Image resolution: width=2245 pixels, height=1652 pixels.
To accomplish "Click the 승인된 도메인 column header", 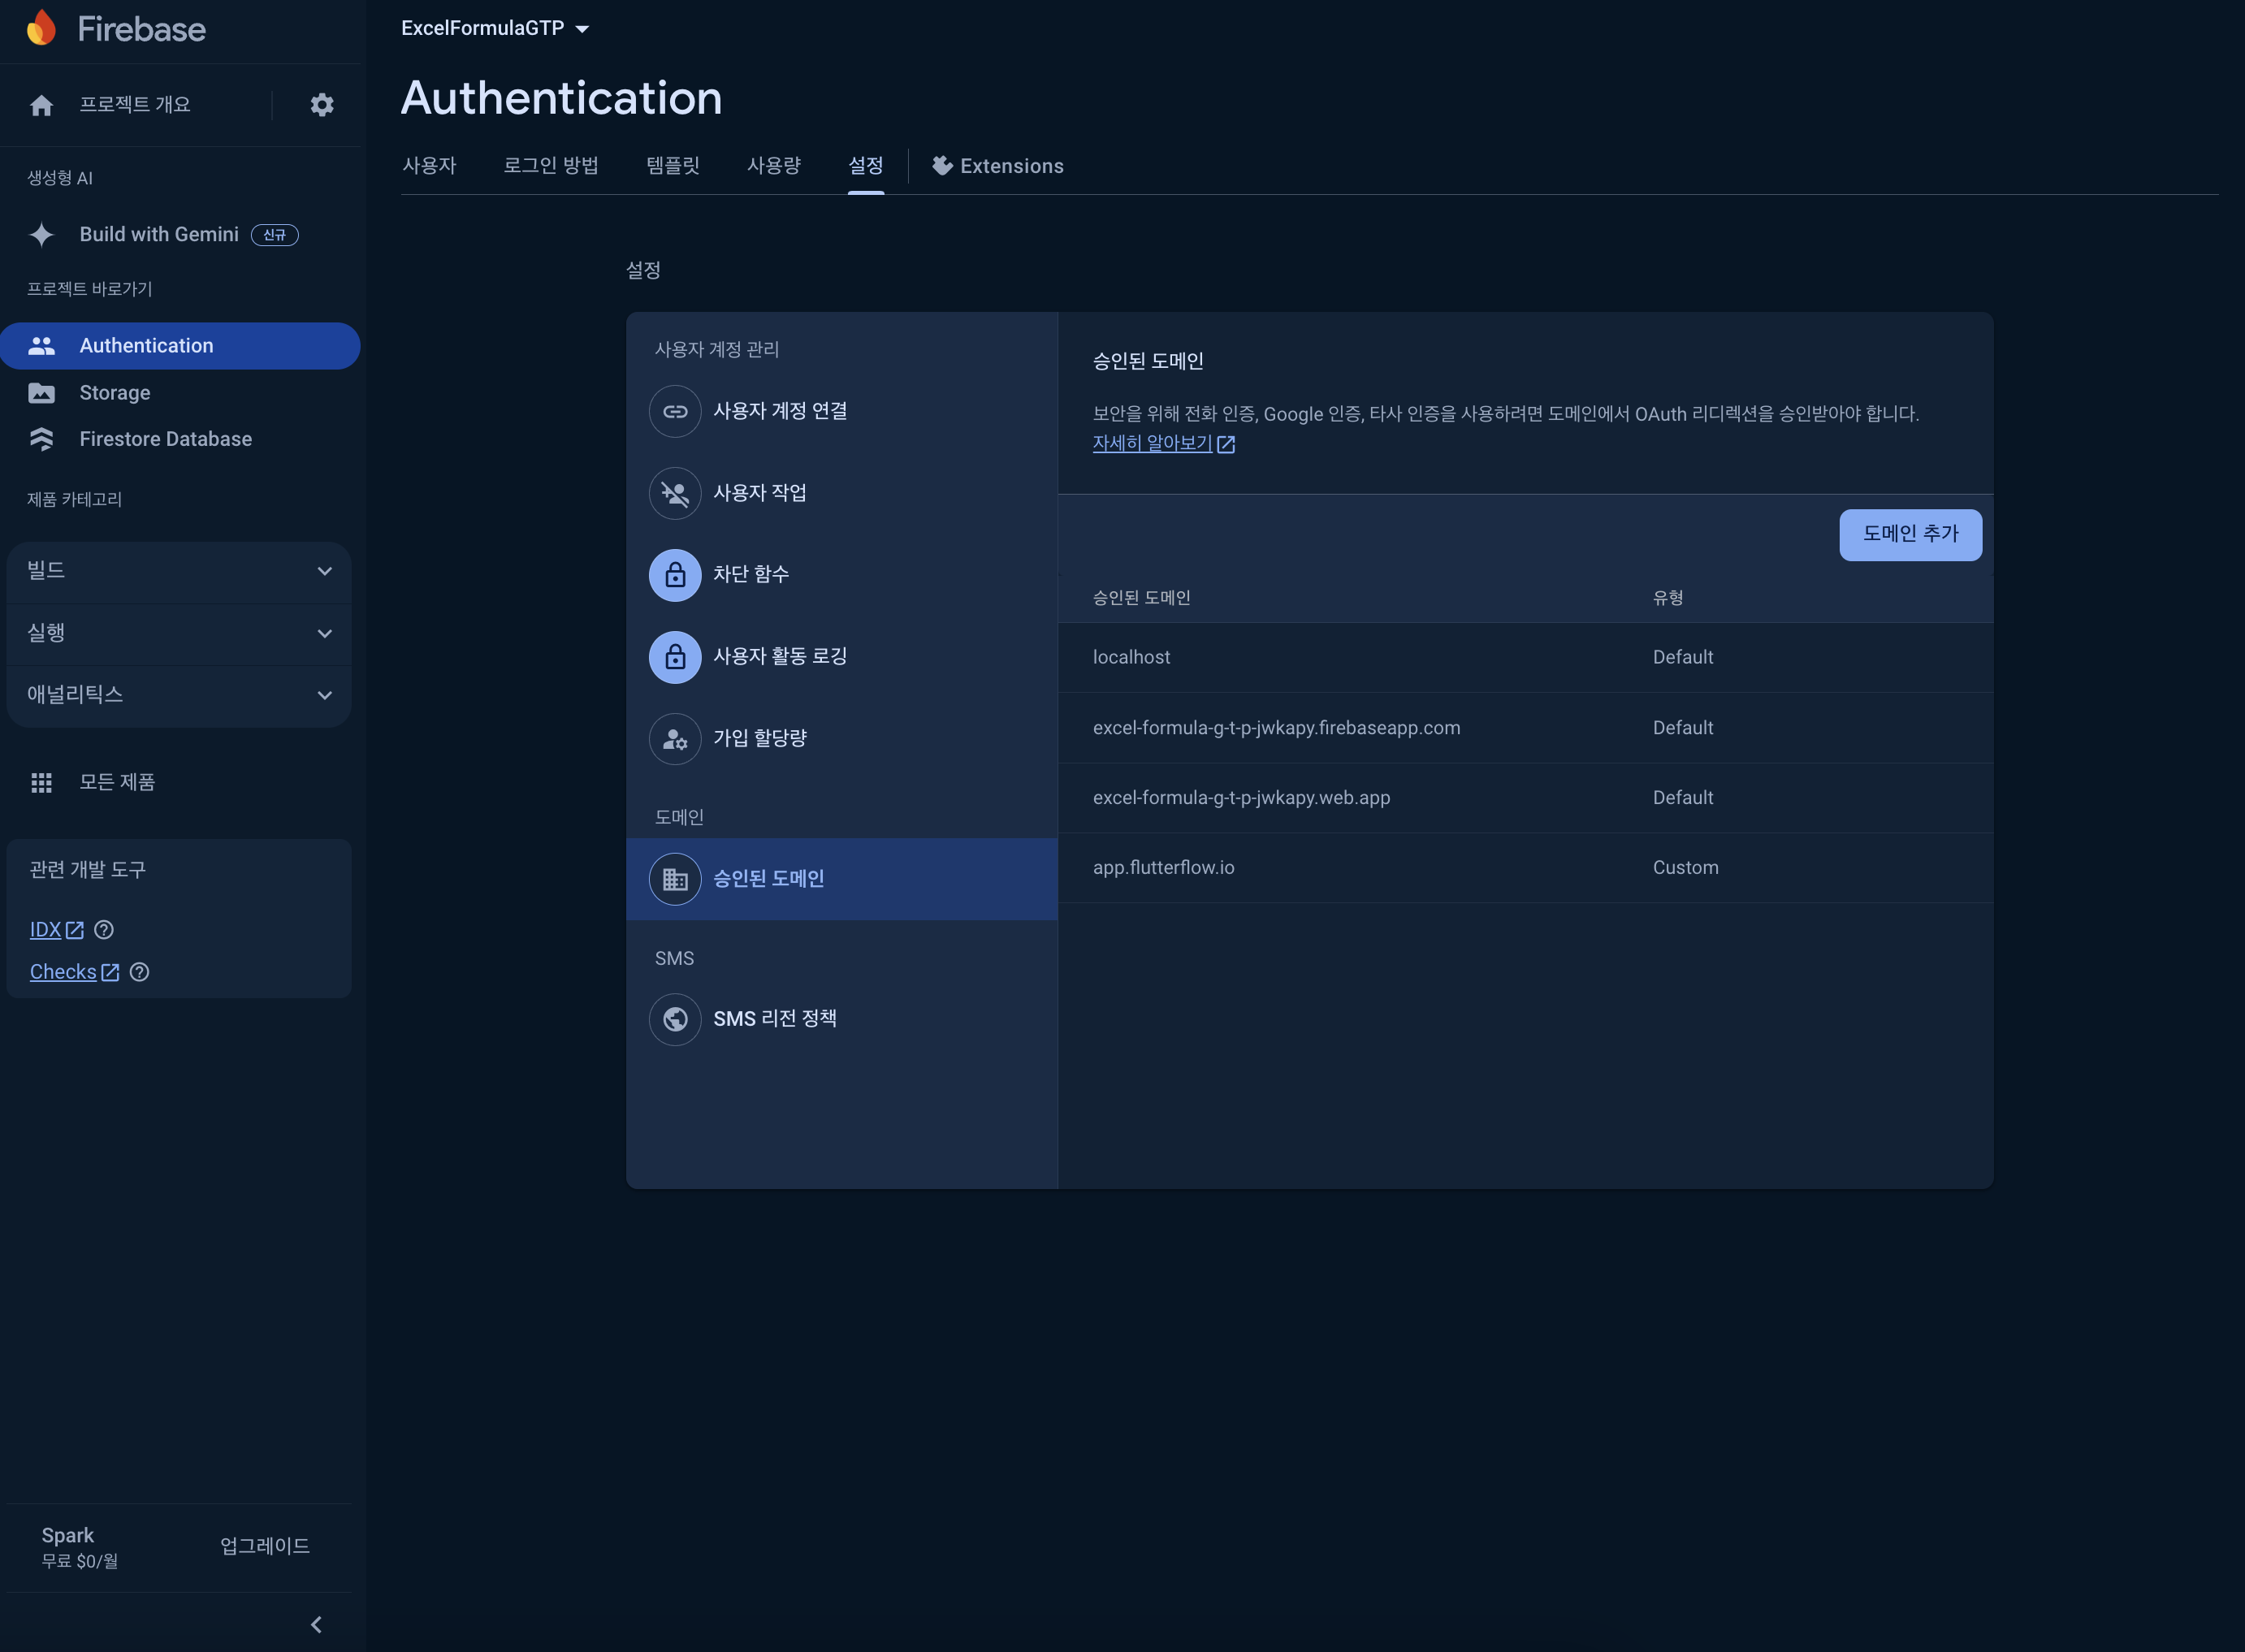I will tap(1141, 598).
